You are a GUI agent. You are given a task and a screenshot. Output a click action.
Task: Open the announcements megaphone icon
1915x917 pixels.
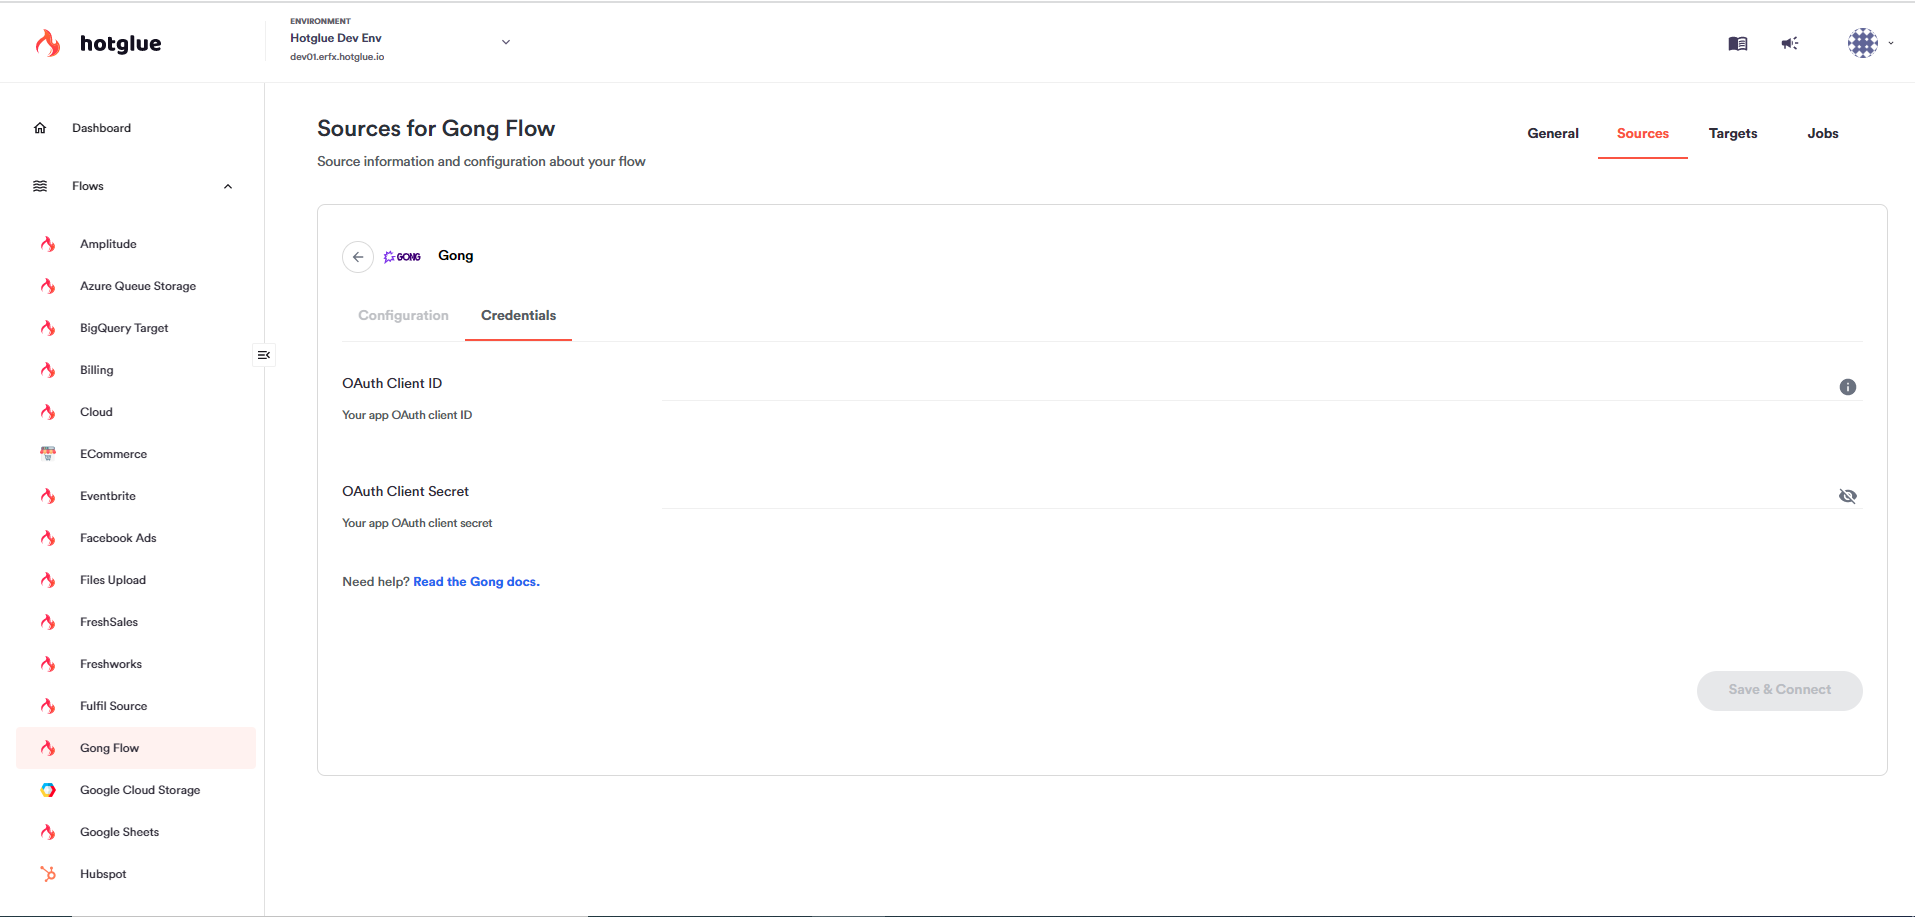[1790, 43]
